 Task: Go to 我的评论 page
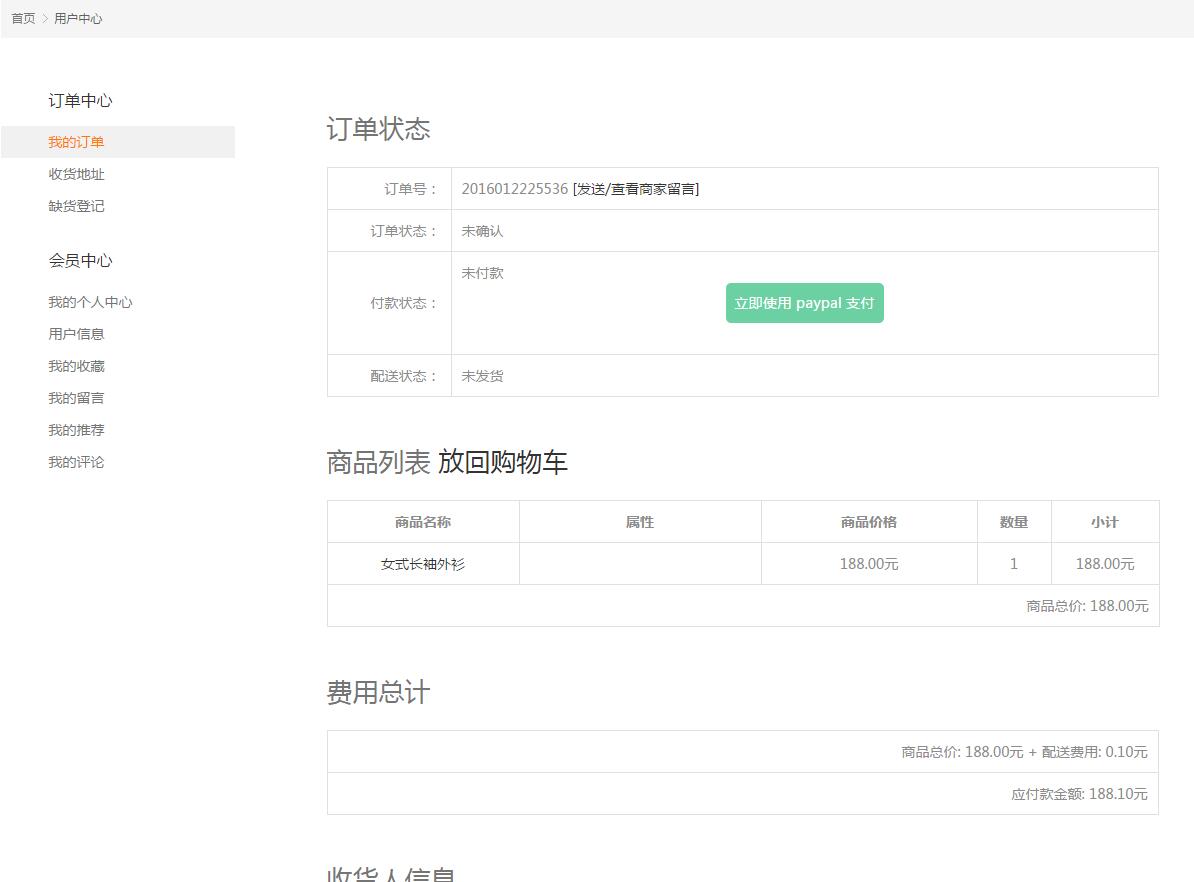tap(76, 462)
